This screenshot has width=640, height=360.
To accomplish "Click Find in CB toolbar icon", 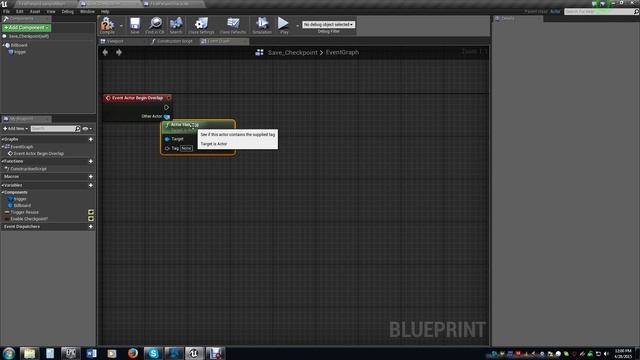I will pos(155,25).
